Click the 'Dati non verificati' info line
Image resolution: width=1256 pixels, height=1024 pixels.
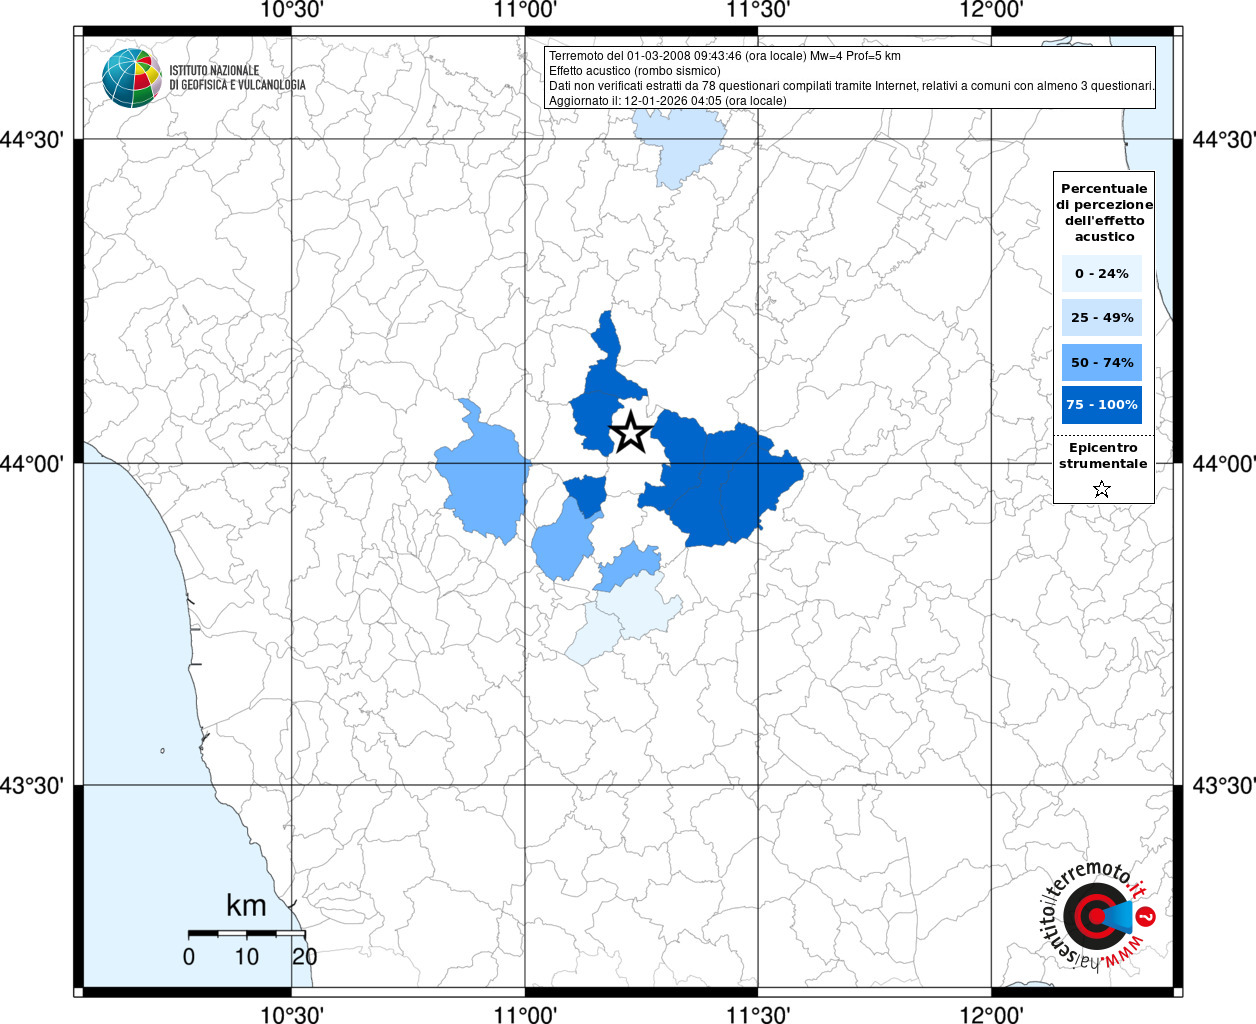click(x=852, y=86)
